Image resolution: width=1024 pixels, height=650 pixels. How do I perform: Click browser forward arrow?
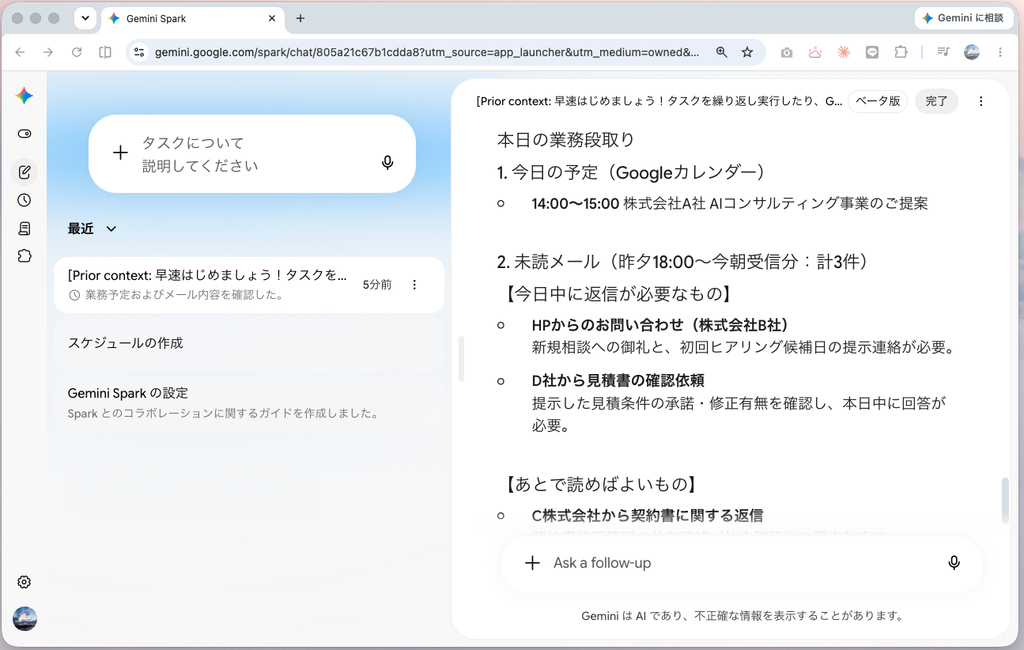[48, 52]
